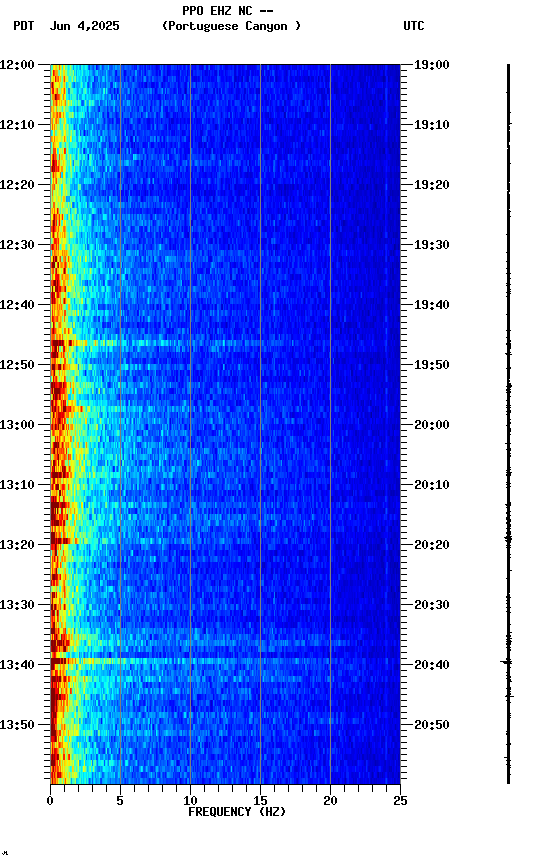
Task: Click the 15 Hz frequency axis label
Action: (260, 801)
